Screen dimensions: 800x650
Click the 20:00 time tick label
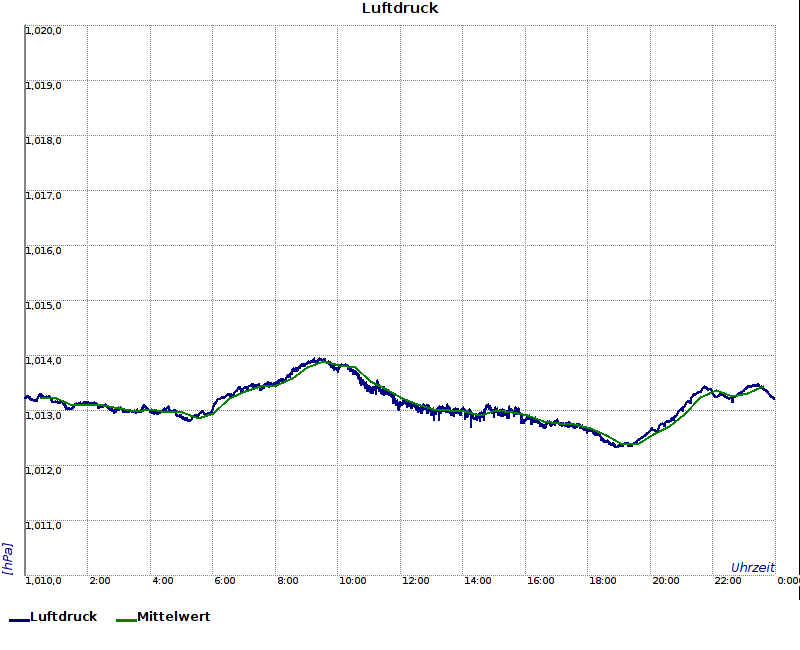point(666,581)
